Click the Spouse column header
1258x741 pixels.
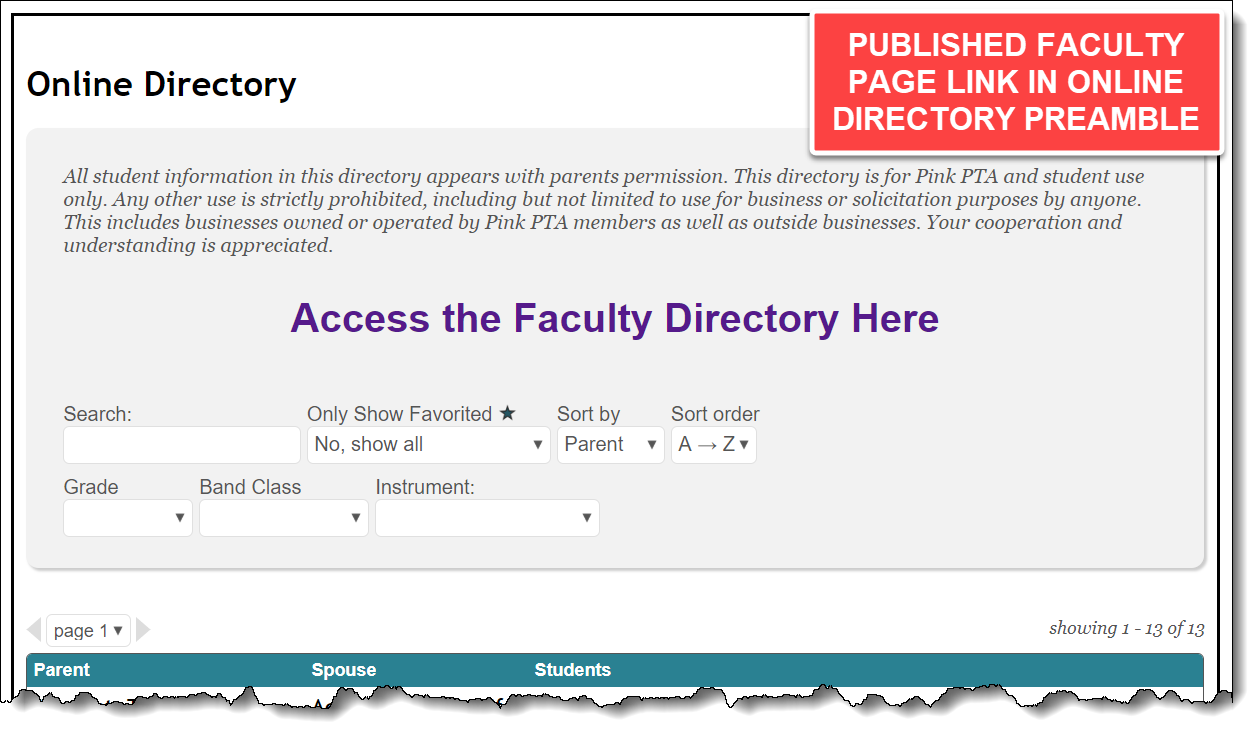pyautogui.click(x=343, y=670)
